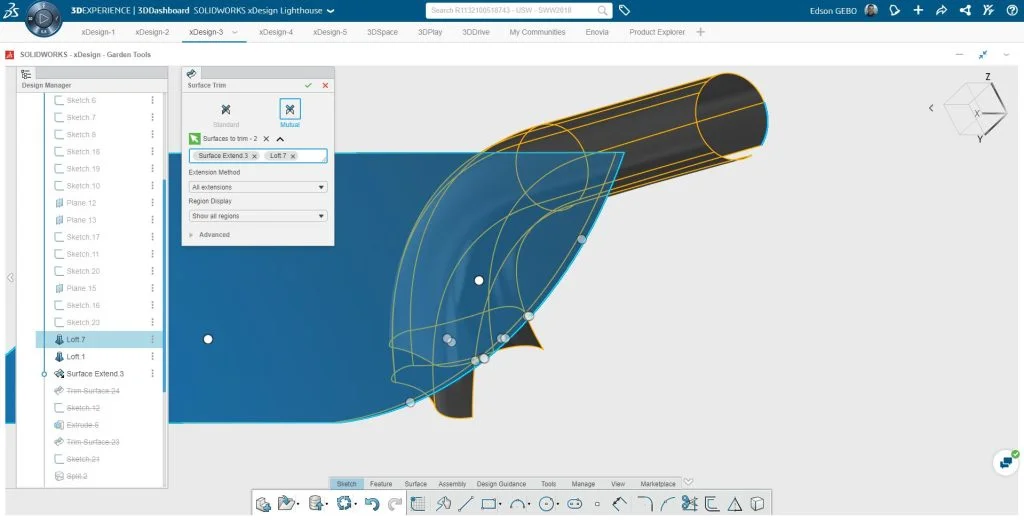The height and width of the screenshot is (521, 1024).
Task: Open the Help question mark icon
Action: 1012,11
